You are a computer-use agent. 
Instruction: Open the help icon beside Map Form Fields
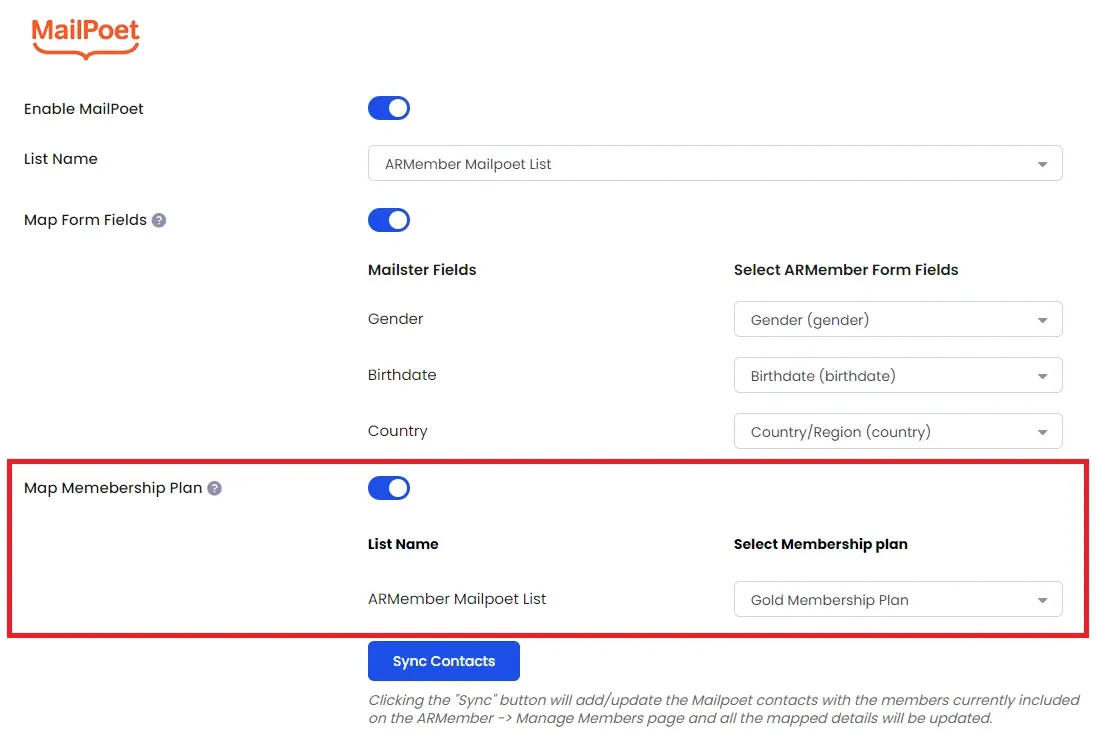(x=159, y=220)
